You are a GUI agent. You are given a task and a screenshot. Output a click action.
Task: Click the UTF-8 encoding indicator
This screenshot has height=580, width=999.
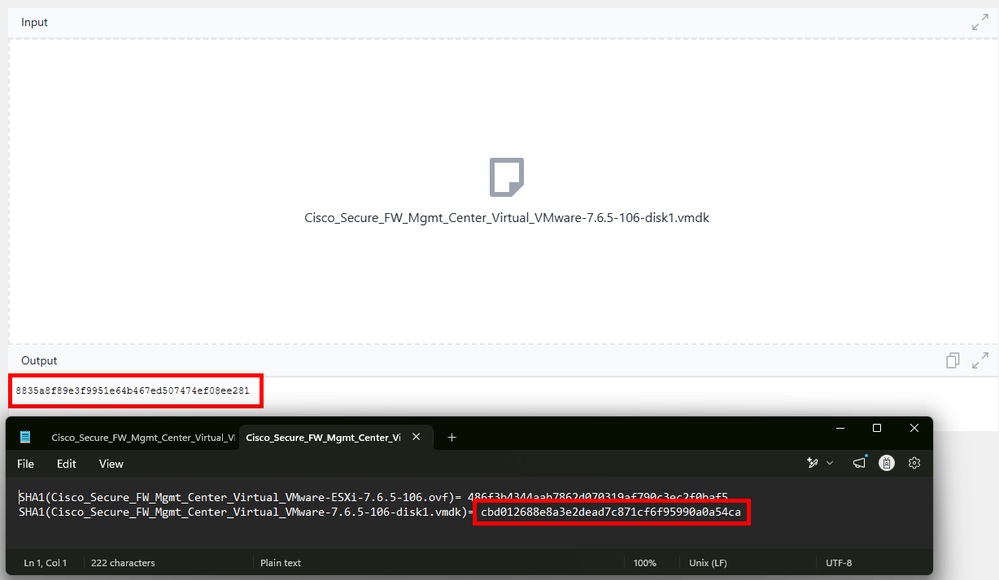click(838, 563)
